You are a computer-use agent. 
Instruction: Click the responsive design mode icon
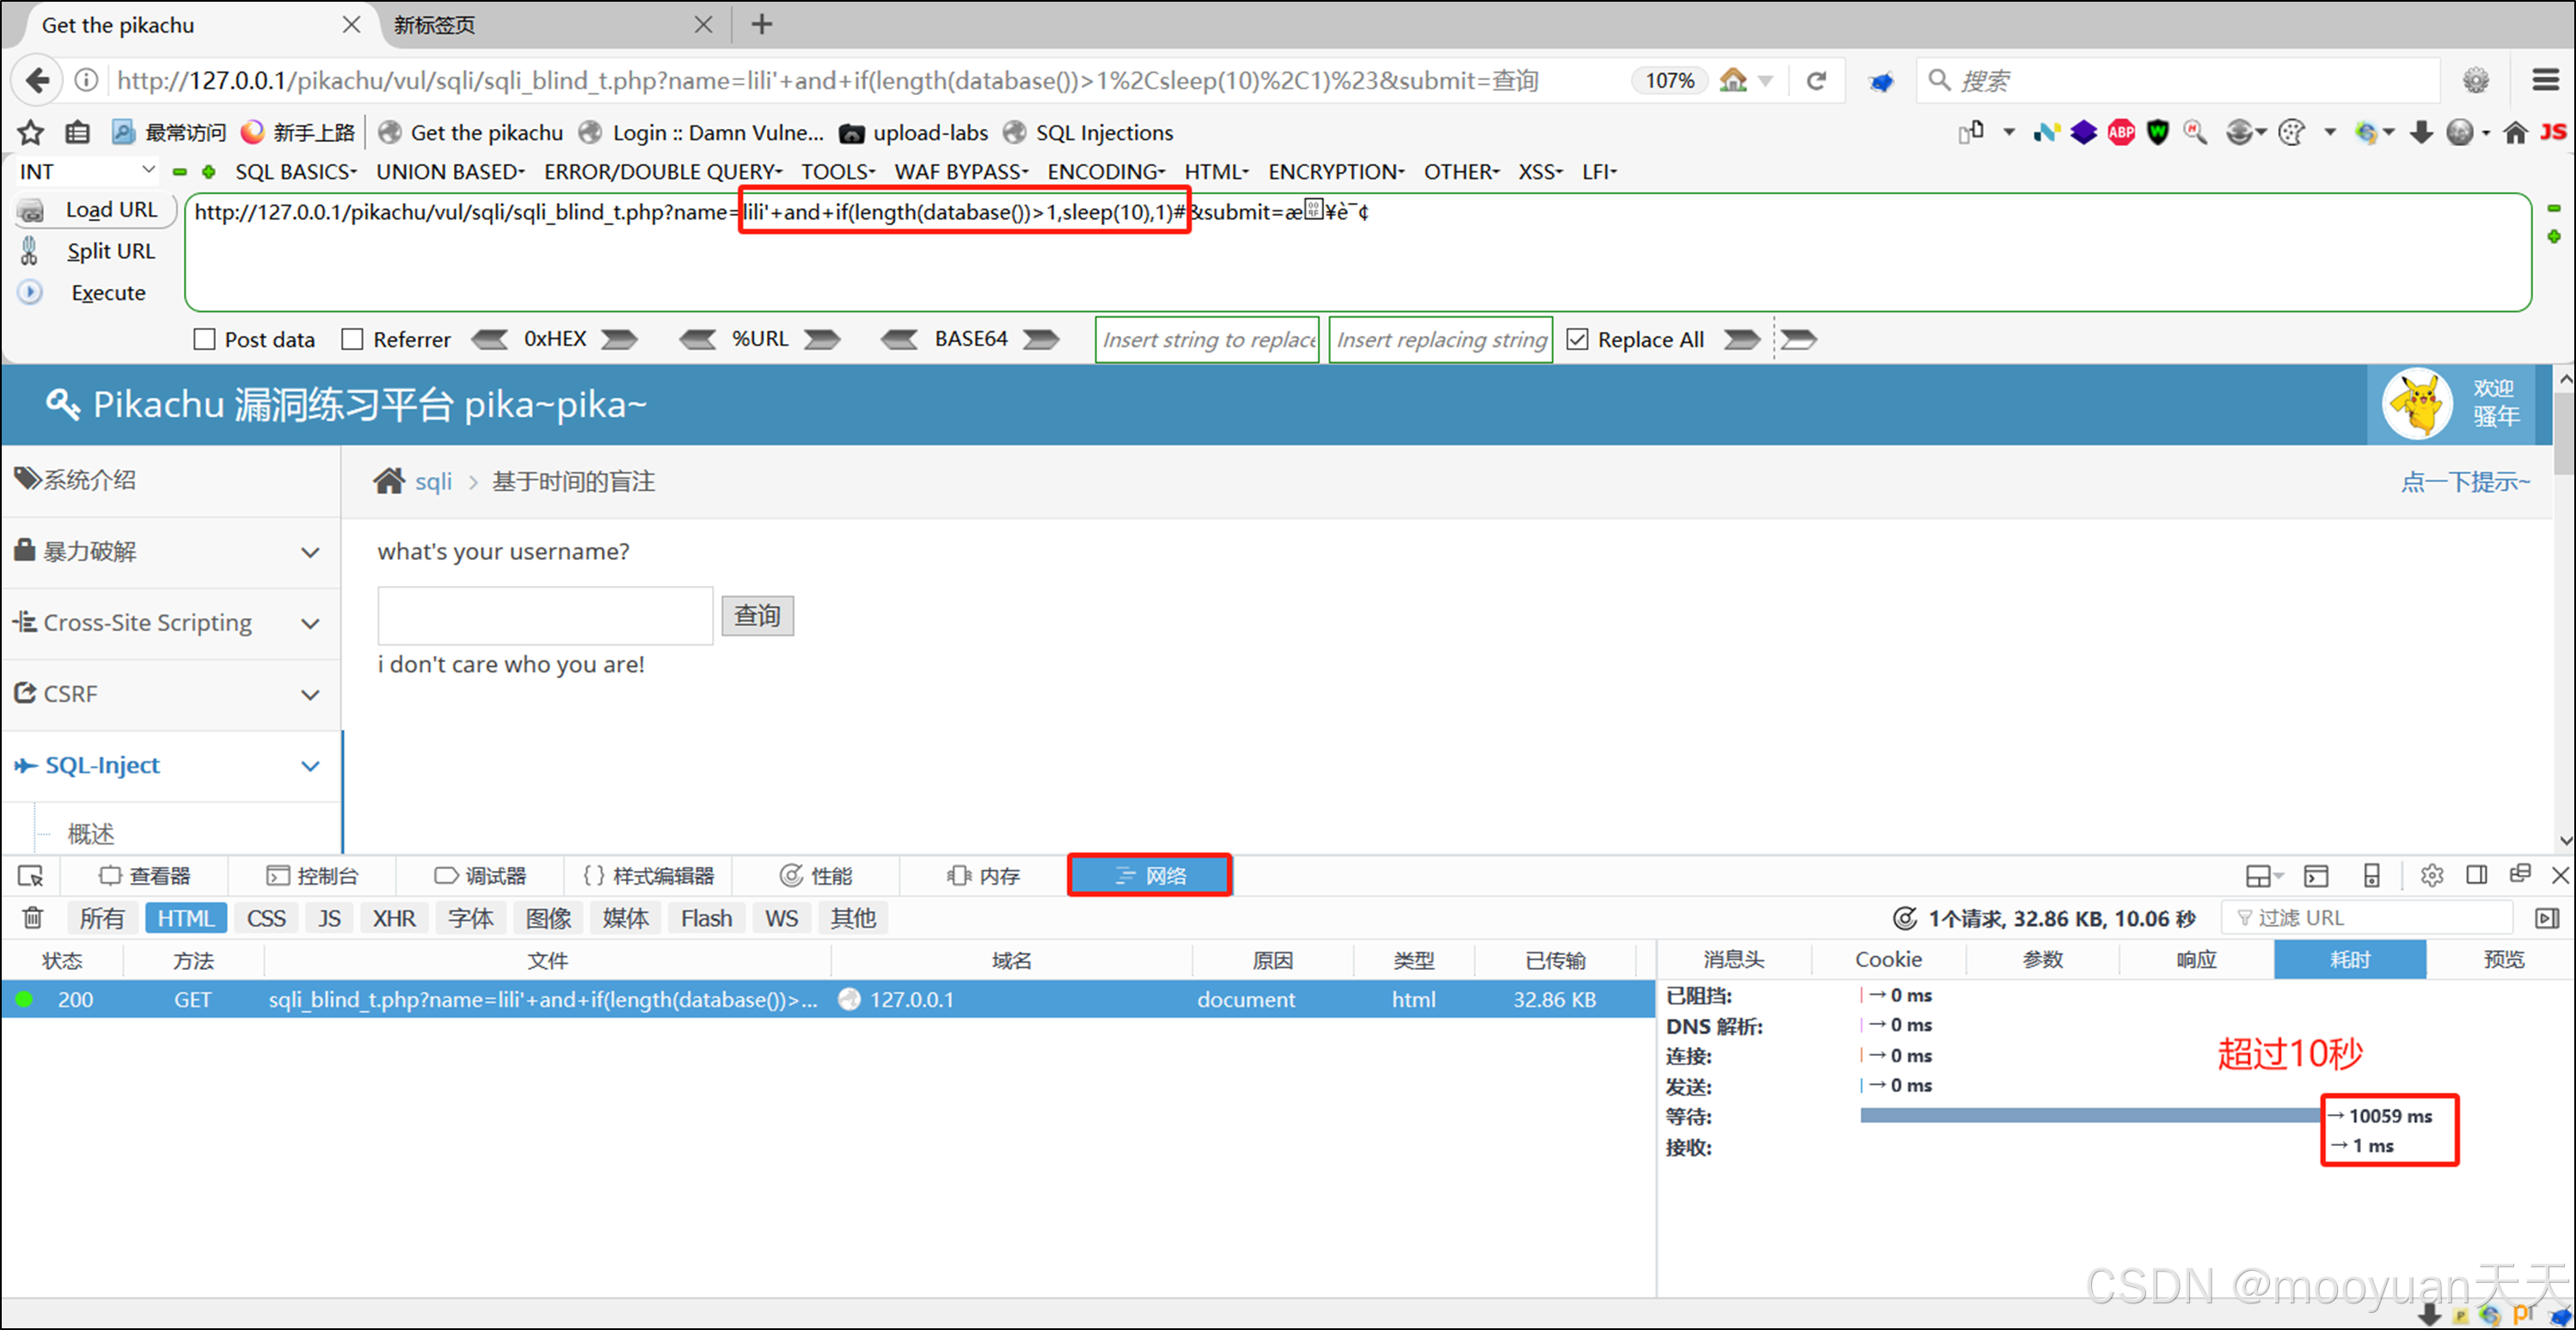click(x=2371, y=876)
